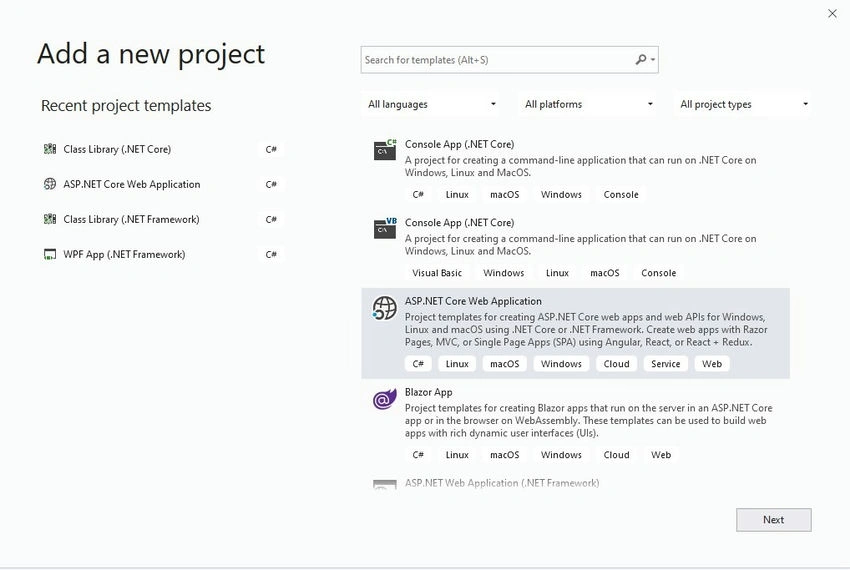This screenshot has height=570, width=850.
Task: Click the Cloud tag under Blazor App
Action: (x=616, y=455)
